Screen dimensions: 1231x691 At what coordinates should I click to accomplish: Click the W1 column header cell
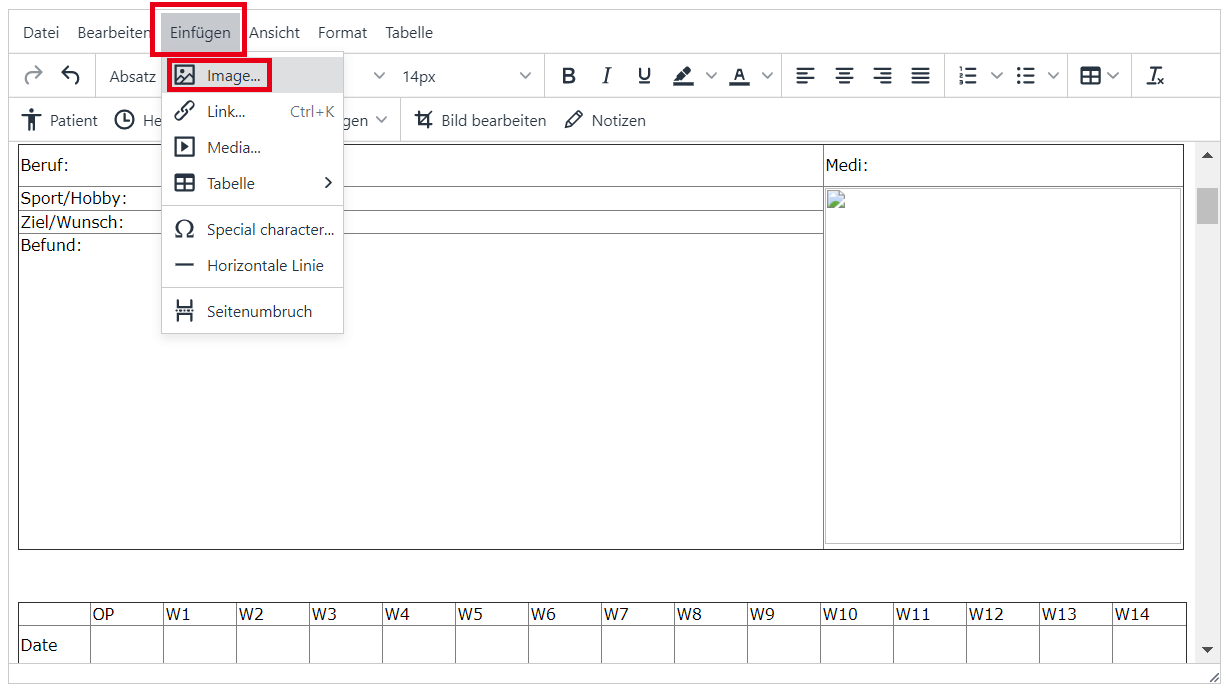[200, 614]
